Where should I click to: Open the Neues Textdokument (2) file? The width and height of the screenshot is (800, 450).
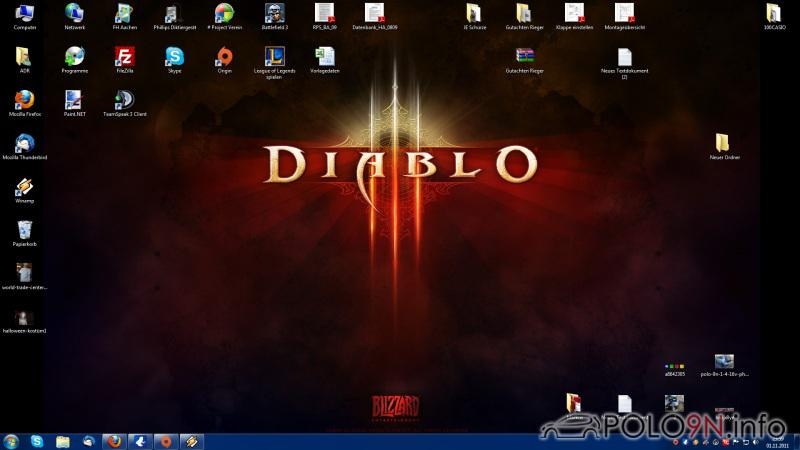[624, 63]
